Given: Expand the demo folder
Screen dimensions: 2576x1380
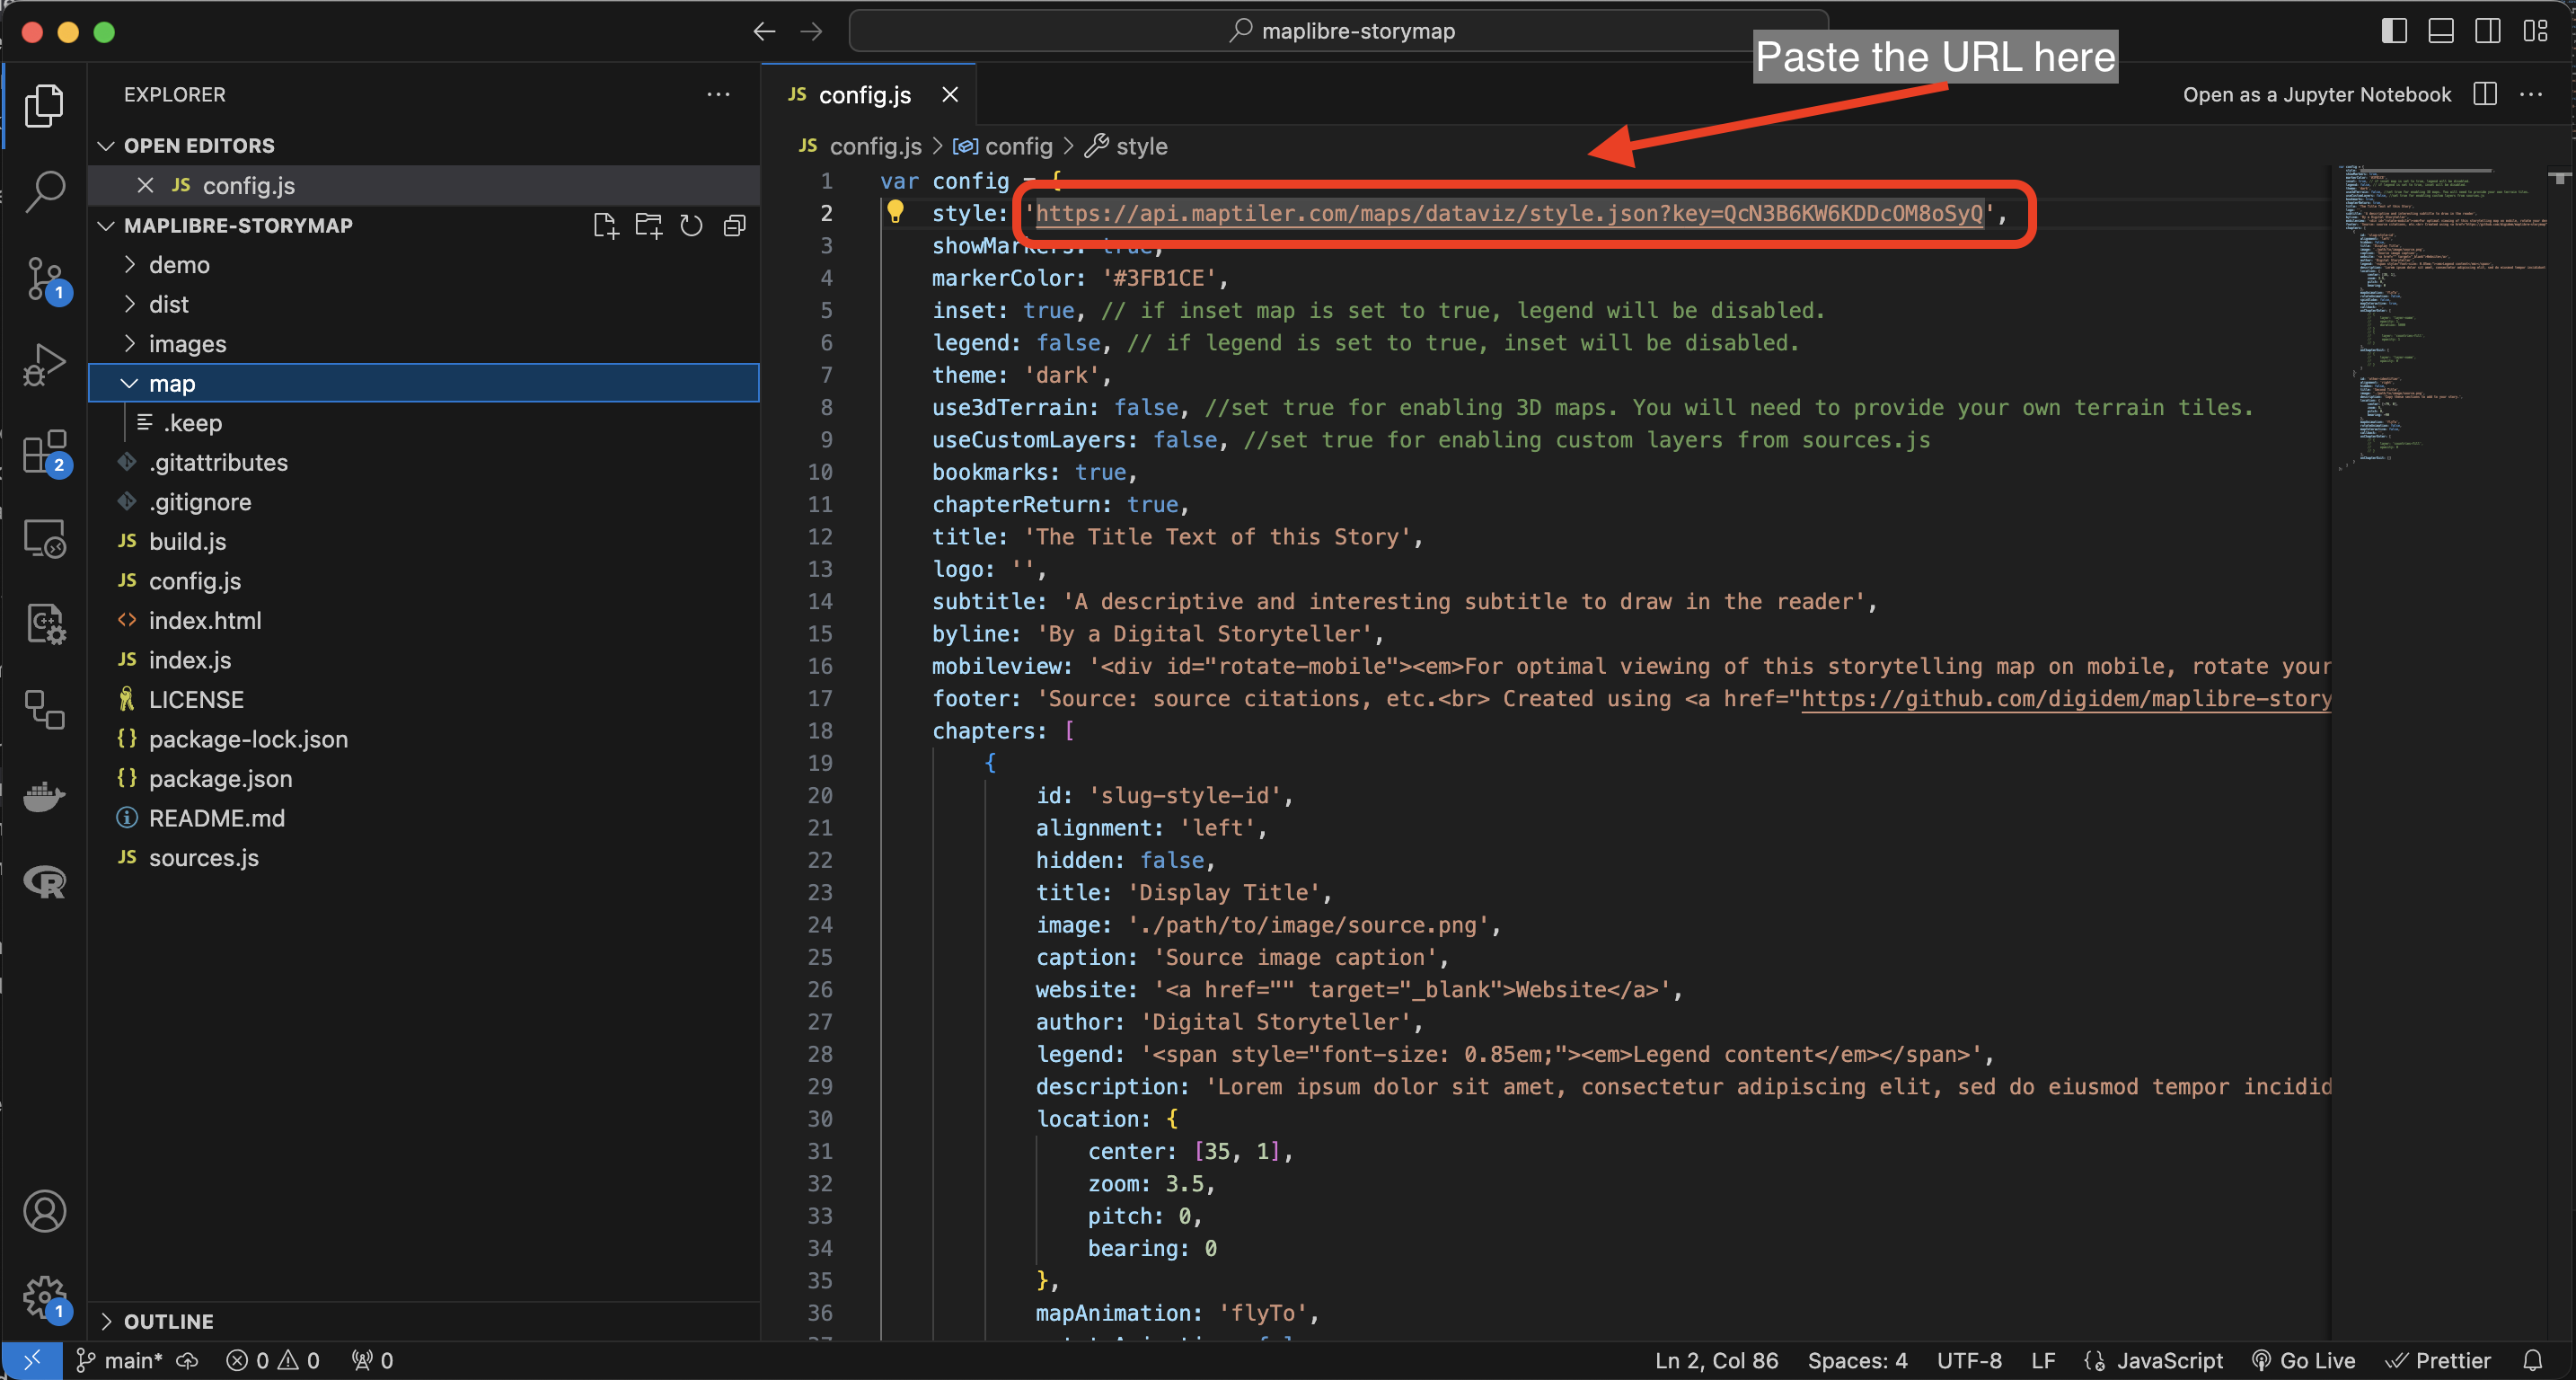Looking at the screenshot, I should [x=179, y=265].
